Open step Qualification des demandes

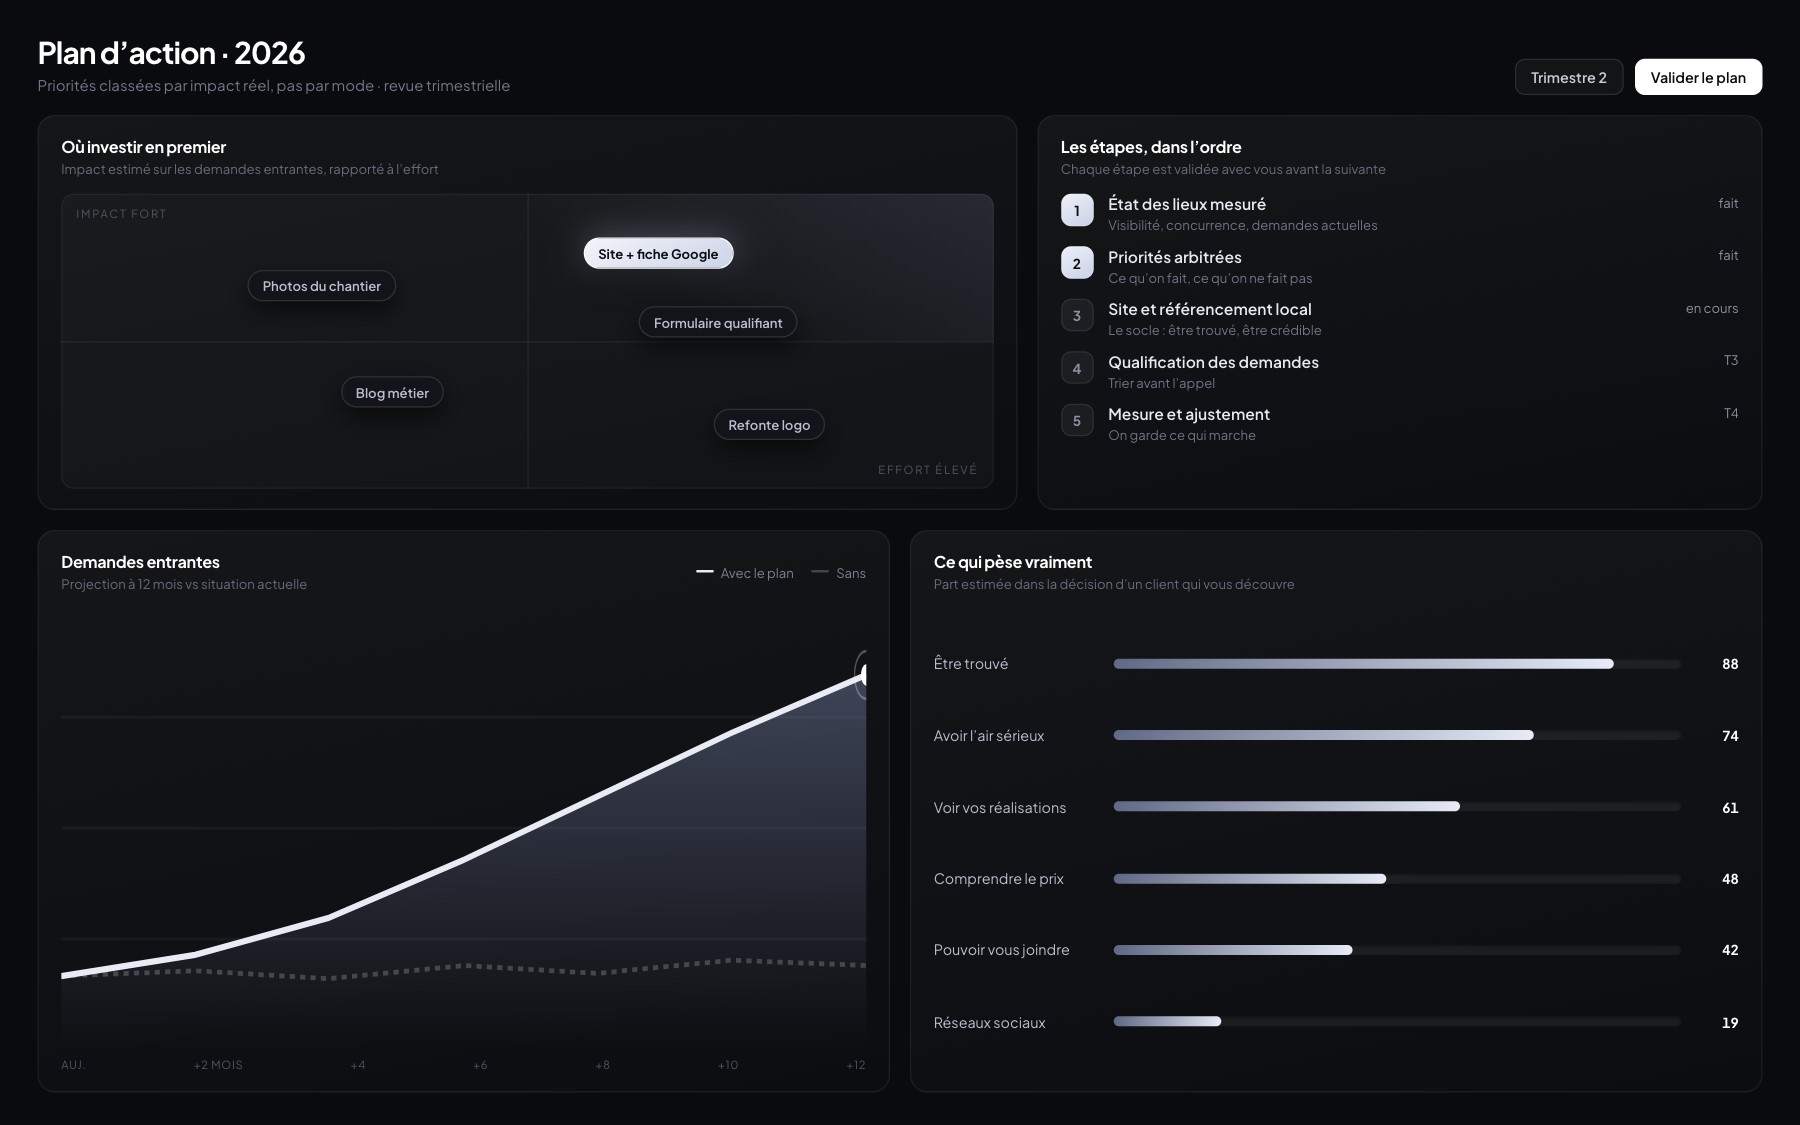point(1400,372)
